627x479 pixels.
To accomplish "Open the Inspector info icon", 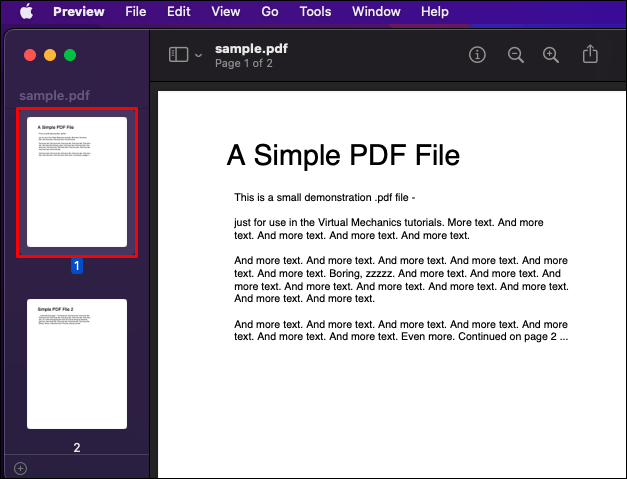I will click(x=477, y=55).
